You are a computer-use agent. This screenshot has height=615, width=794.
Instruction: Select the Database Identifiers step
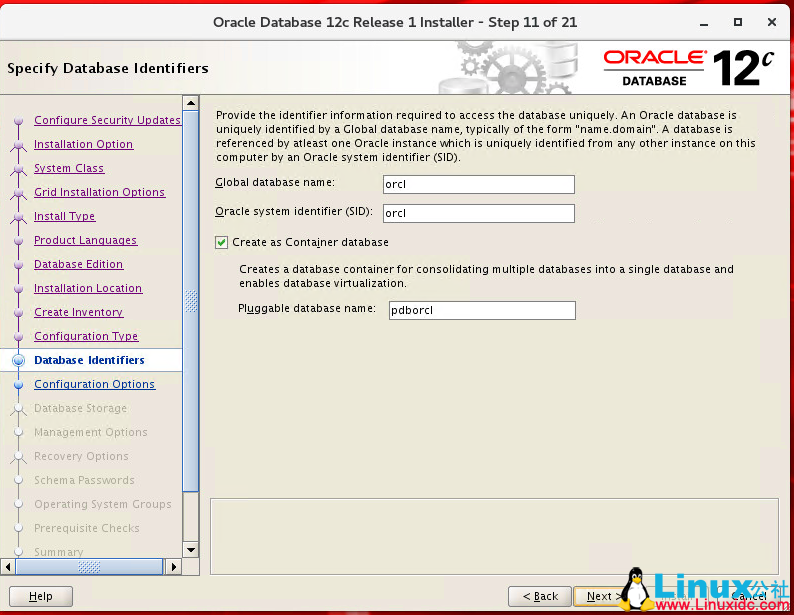[90, 360]
